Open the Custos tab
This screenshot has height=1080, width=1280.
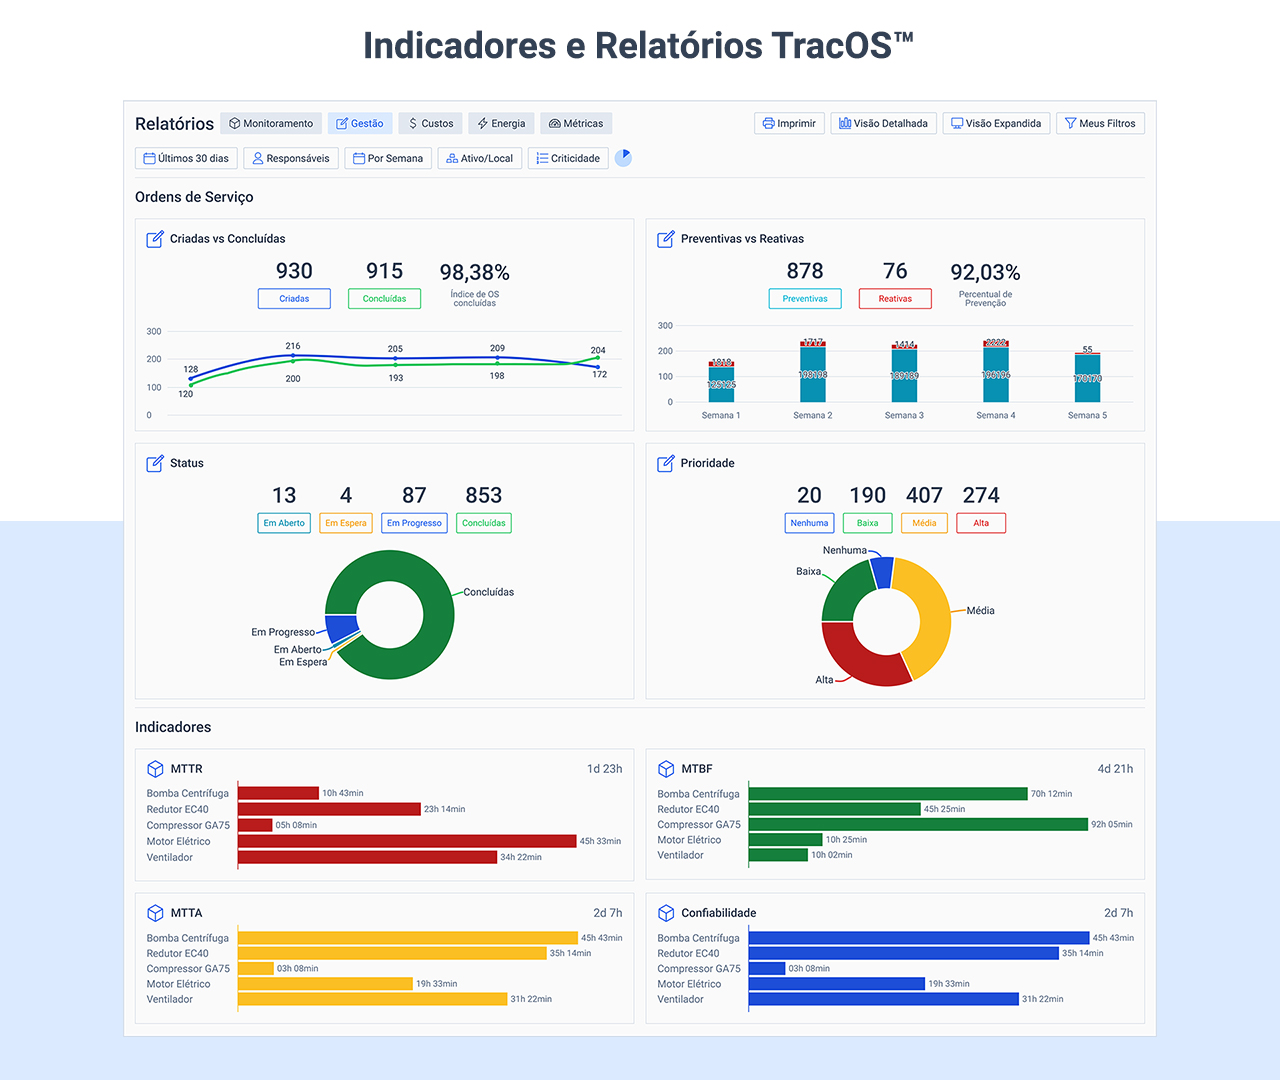click(x=431, y=123)
